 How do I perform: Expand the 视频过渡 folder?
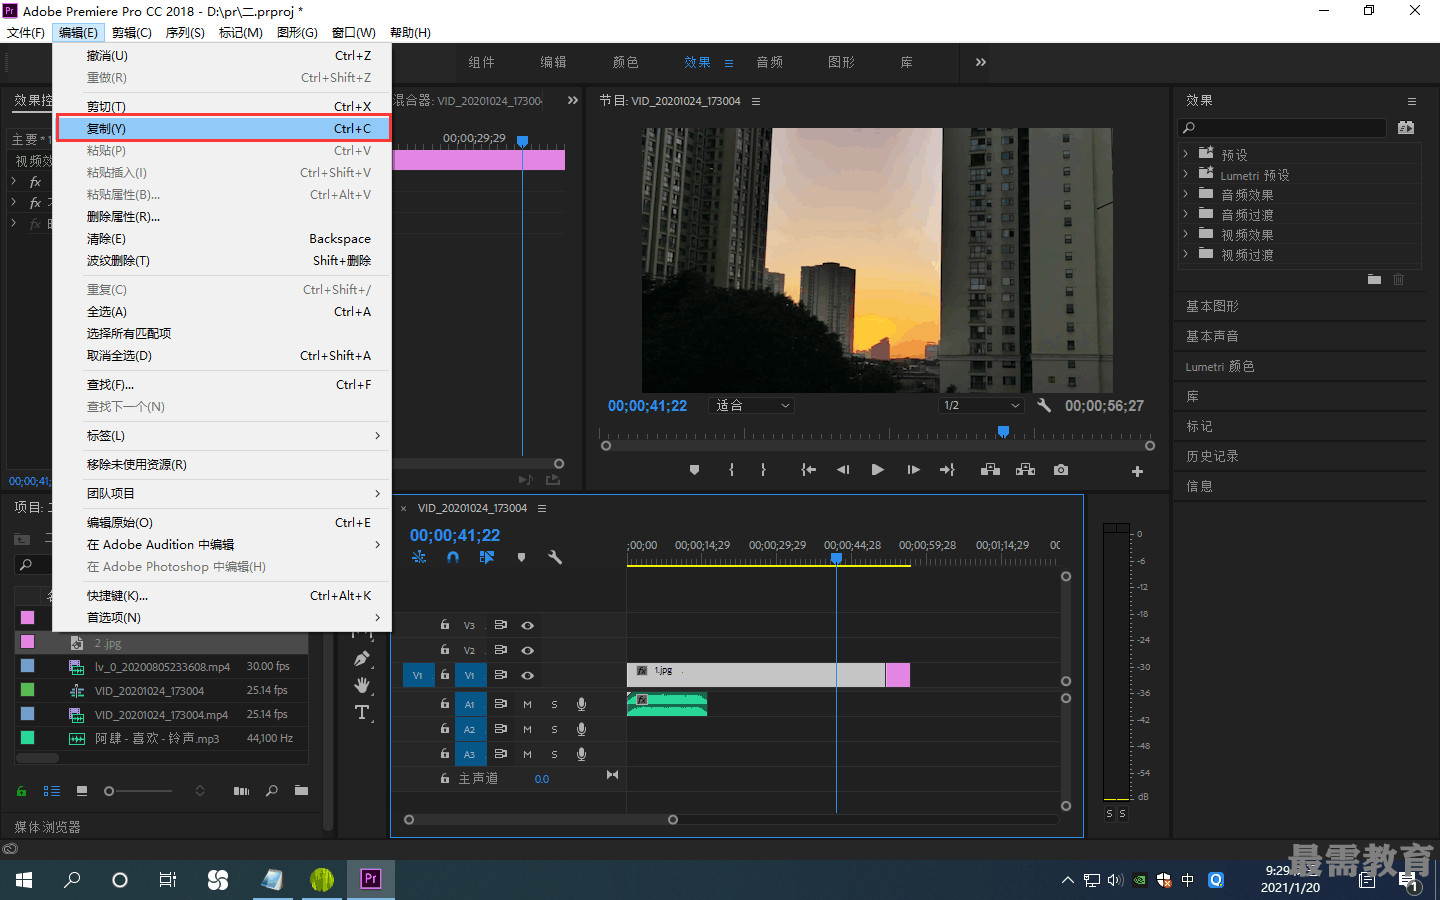(1186, 254)
